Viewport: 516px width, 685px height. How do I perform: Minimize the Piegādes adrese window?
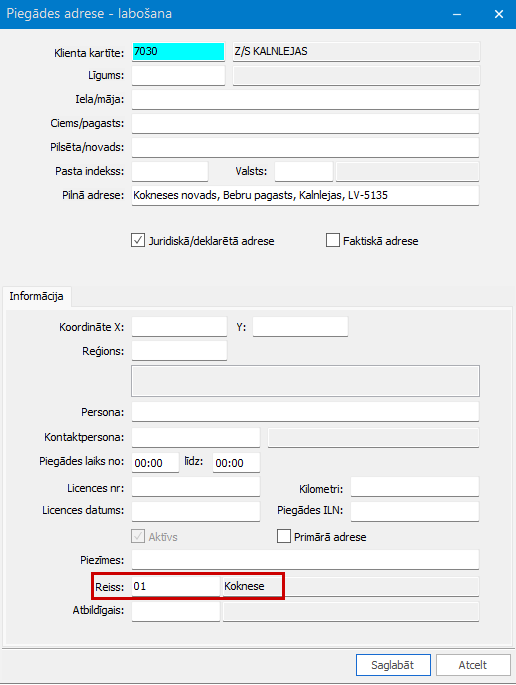pos(457,14)
